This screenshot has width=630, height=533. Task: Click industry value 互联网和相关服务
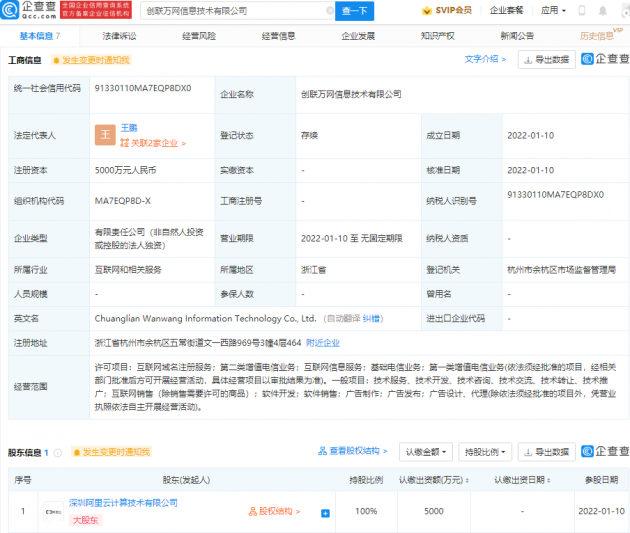128,270
